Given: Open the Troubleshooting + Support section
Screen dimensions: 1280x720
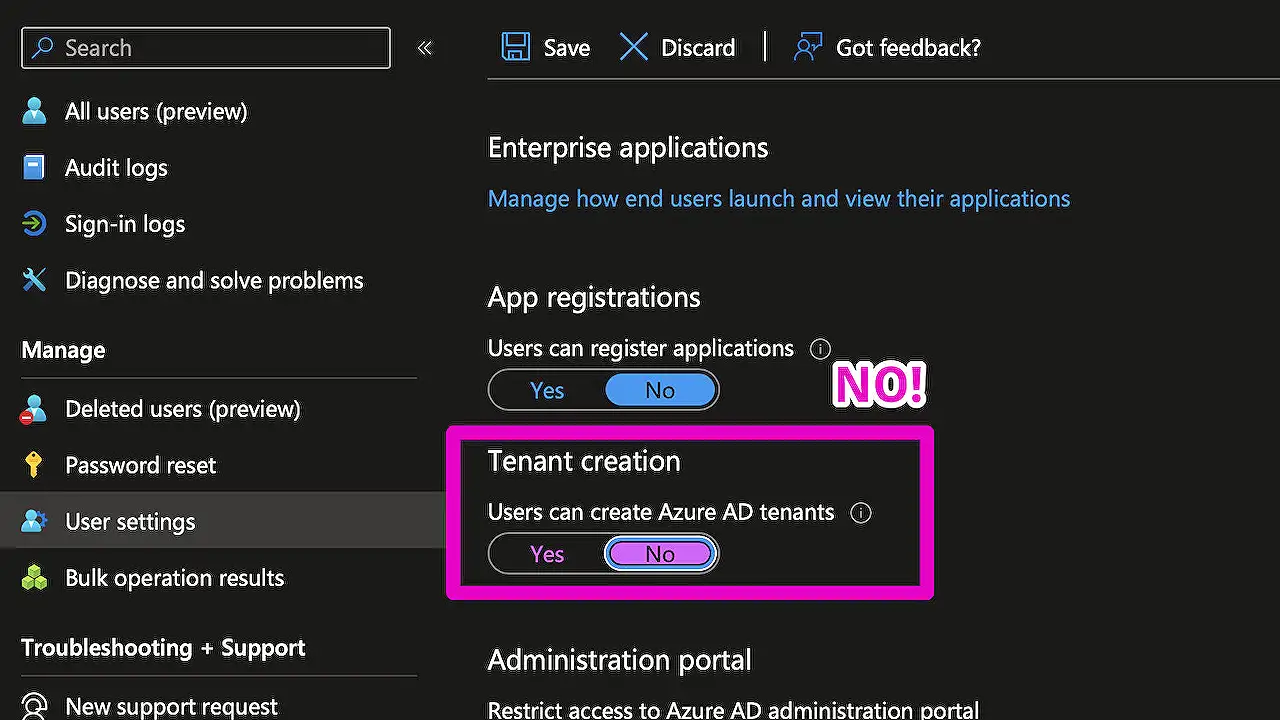Looking at the screenshot, I should point(163,648).
